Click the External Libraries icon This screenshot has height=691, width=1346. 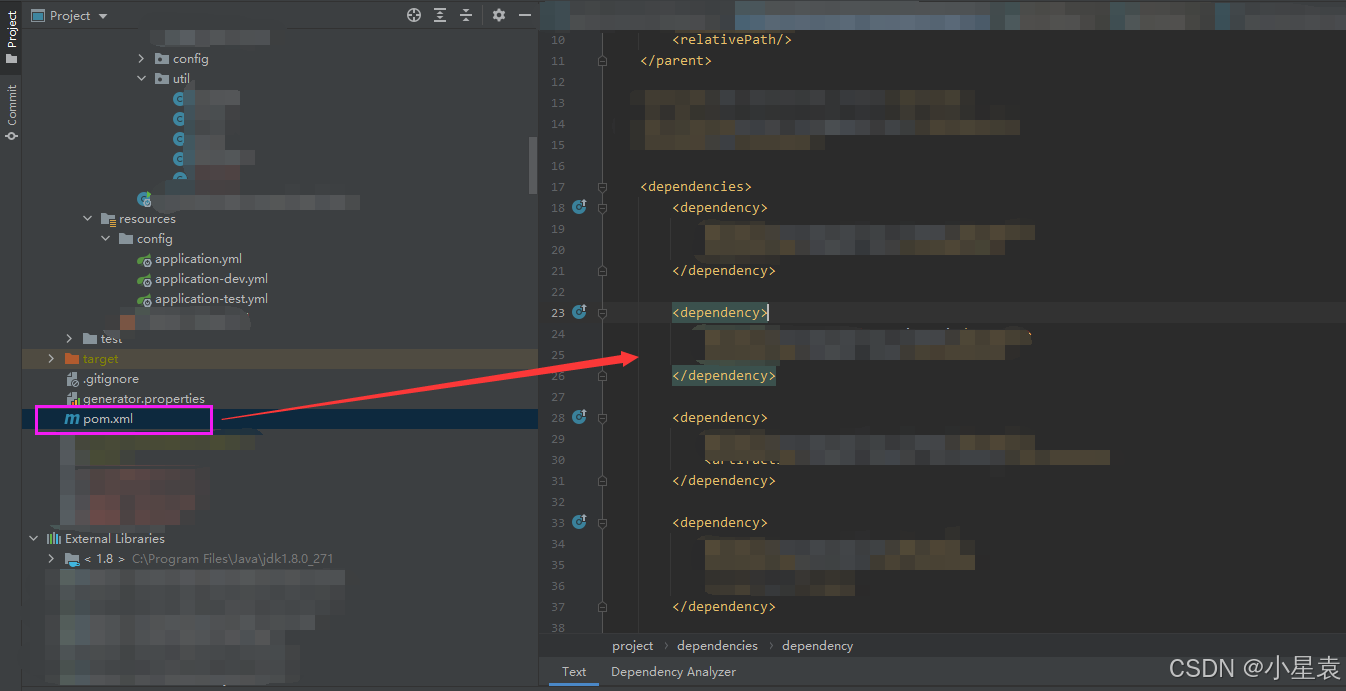point(54,539)
